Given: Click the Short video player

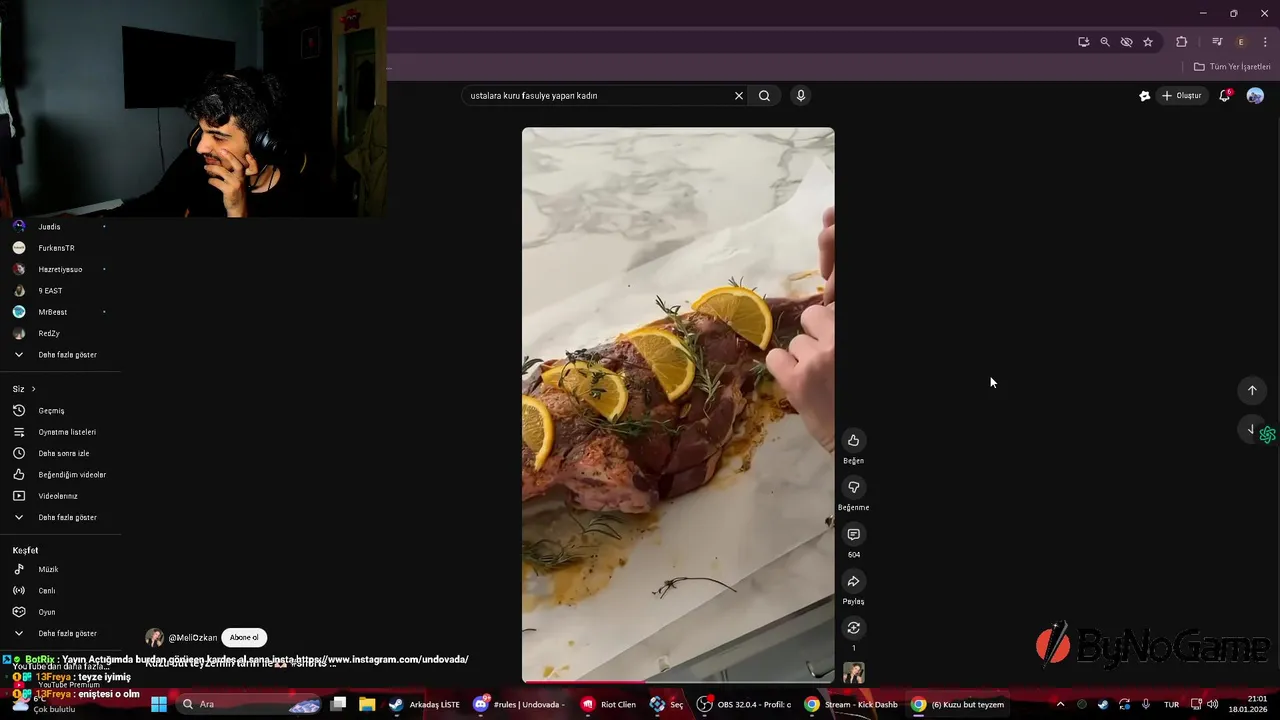Looking at the screenshot, I should pos(678,404).
